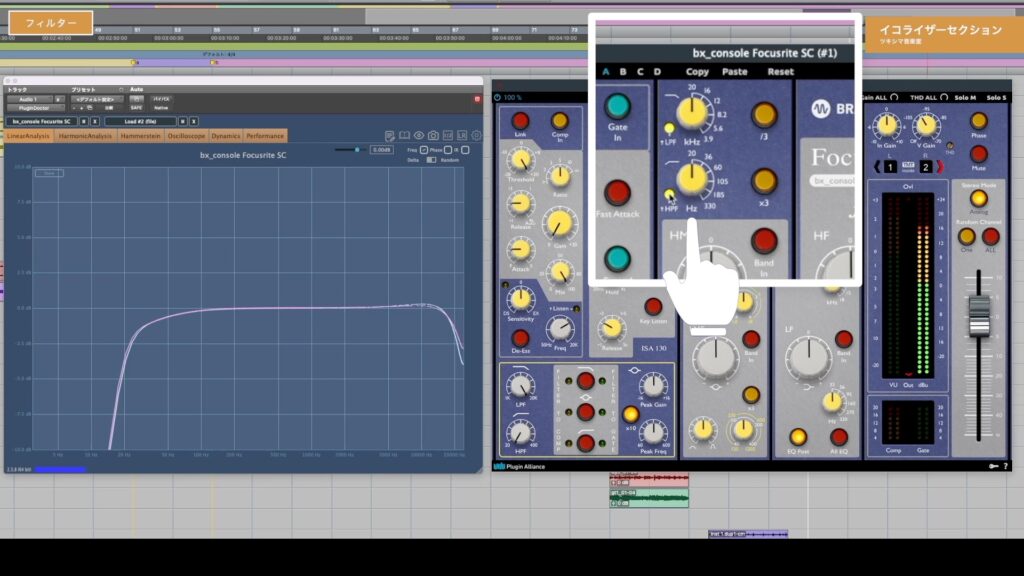Toggle the Mute button in bx_console
Viewport: 1024px width, 576px height.
click(x=978, y=154)
